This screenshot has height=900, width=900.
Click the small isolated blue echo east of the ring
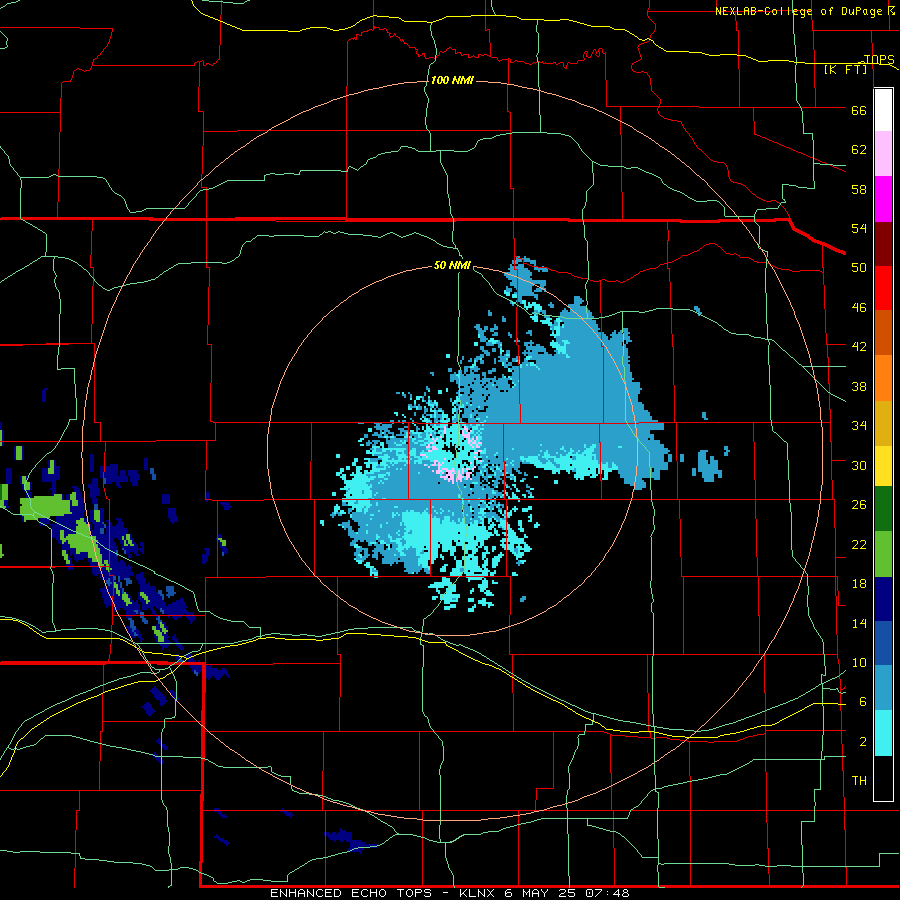(709, 464)
